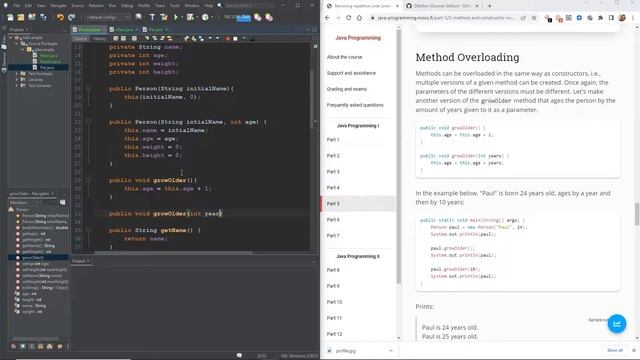
Task: Click the New Project icon in NetBeans toolbar
Action: 20,17
